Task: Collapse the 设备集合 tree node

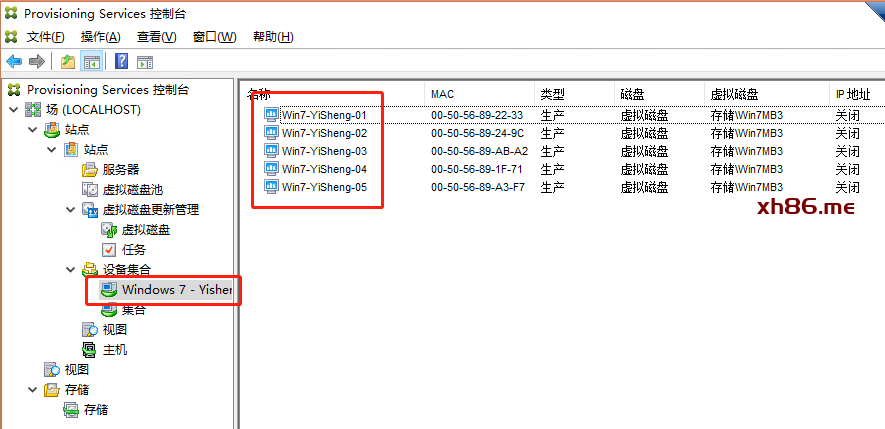Action: tap(70, 270)
